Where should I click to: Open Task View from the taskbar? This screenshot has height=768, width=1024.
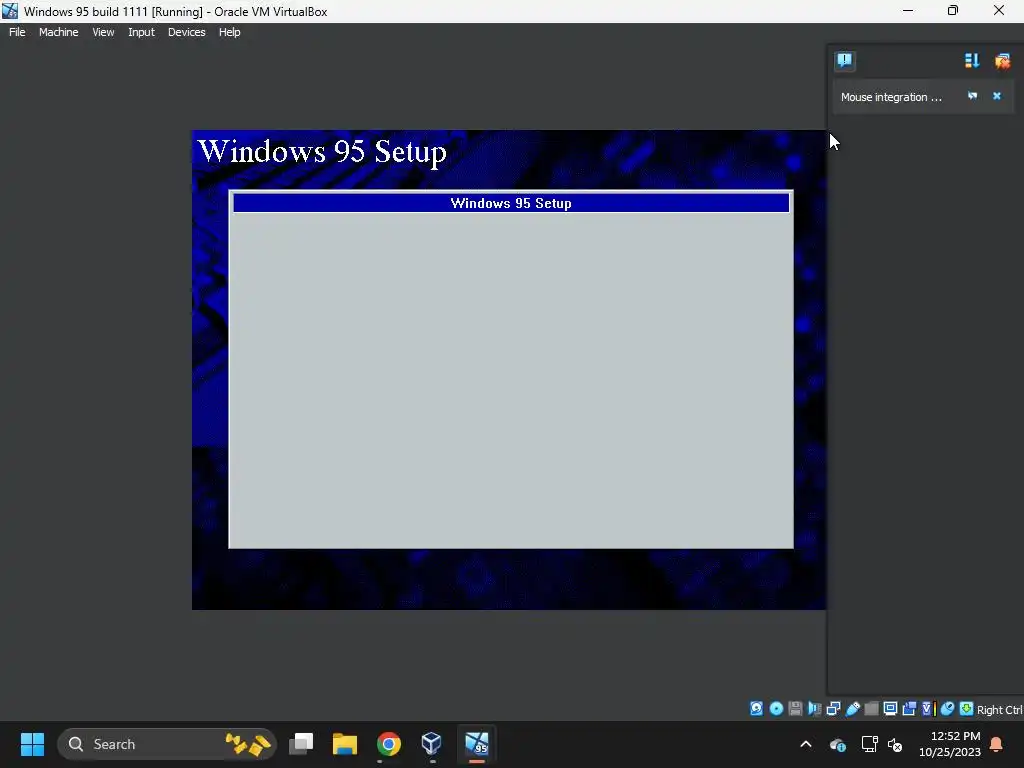302,744
